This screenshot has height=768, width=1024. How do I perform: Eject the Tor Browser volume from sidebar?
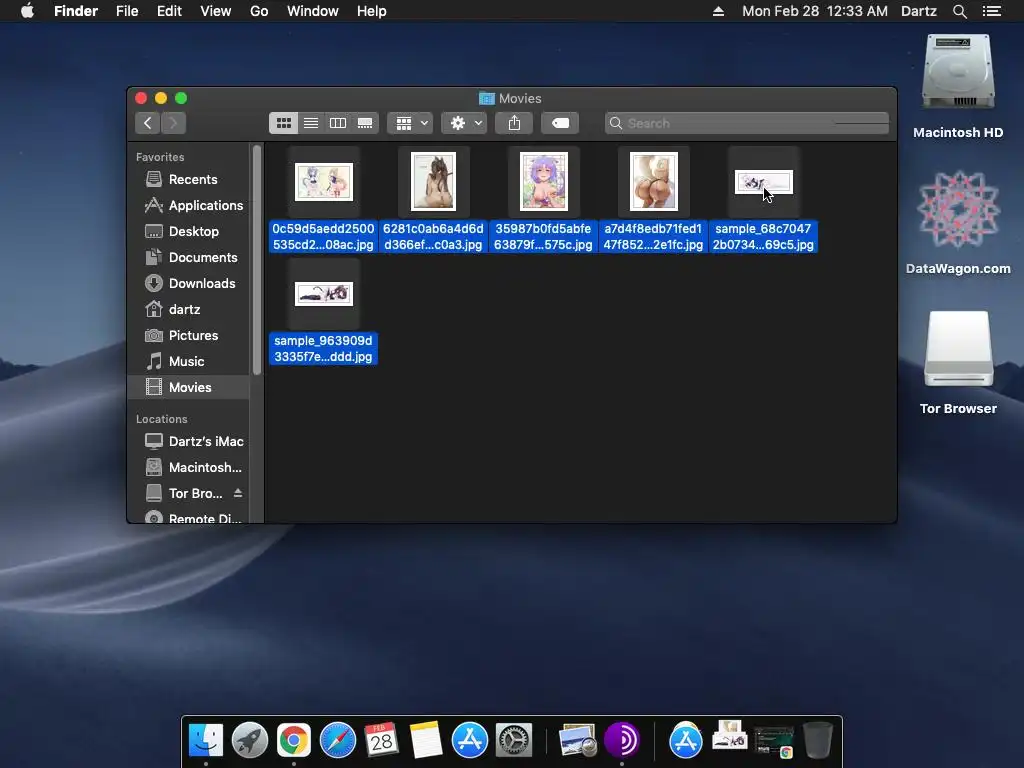click(x=238, y=493)
